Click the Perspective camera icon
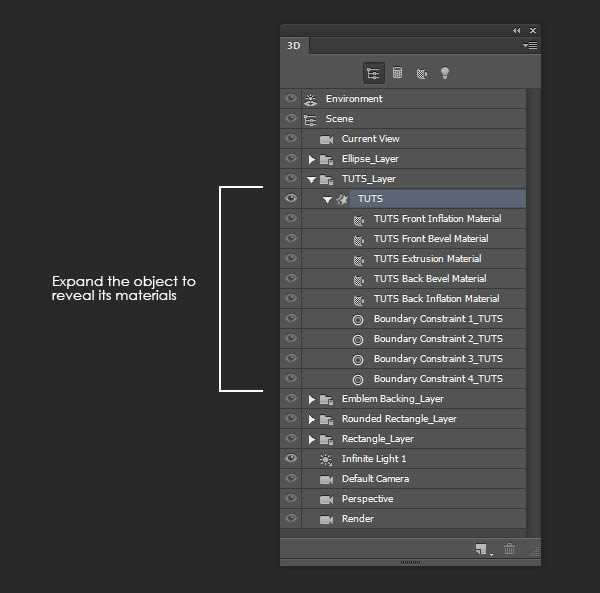This screenshot has height=593, width=600. [326, 499]
